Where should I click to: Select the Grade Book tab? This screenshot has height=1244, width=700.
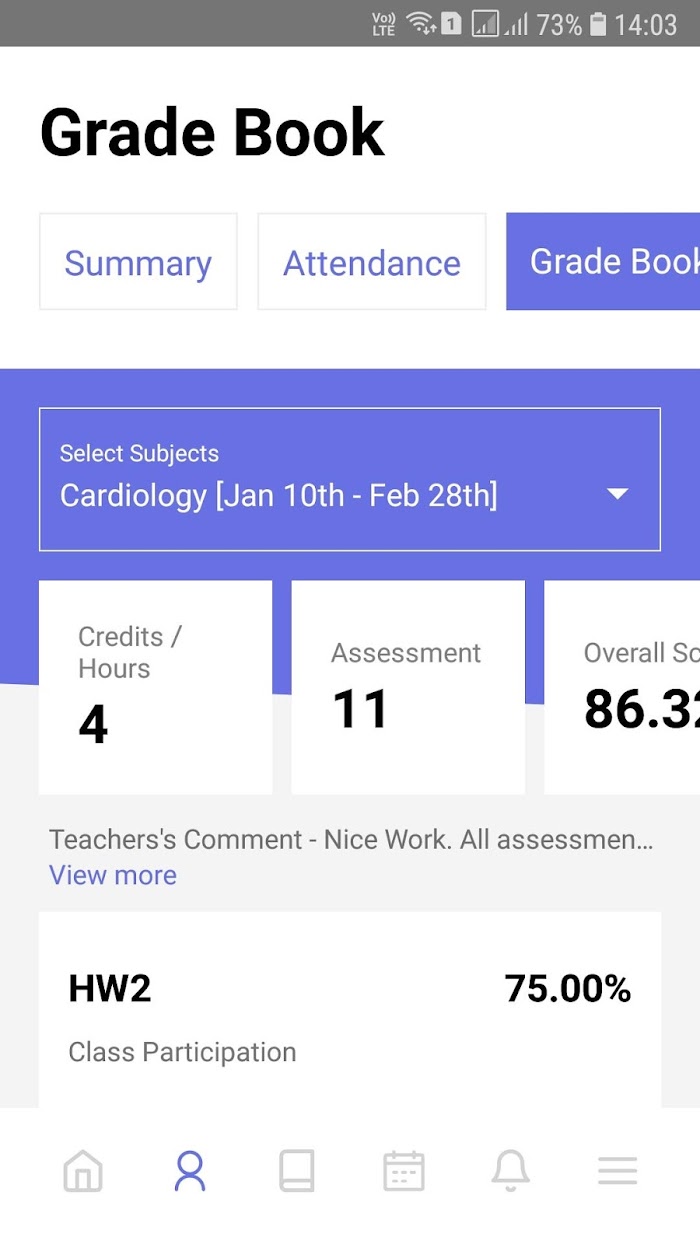point(603,262)
